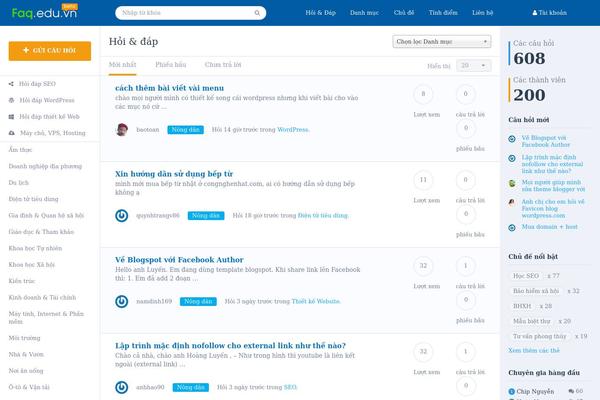The width and height of the screenshot is (600, 400).
Task: Select Doanh nghiệp địa phương category
Action: click(45, 166)
